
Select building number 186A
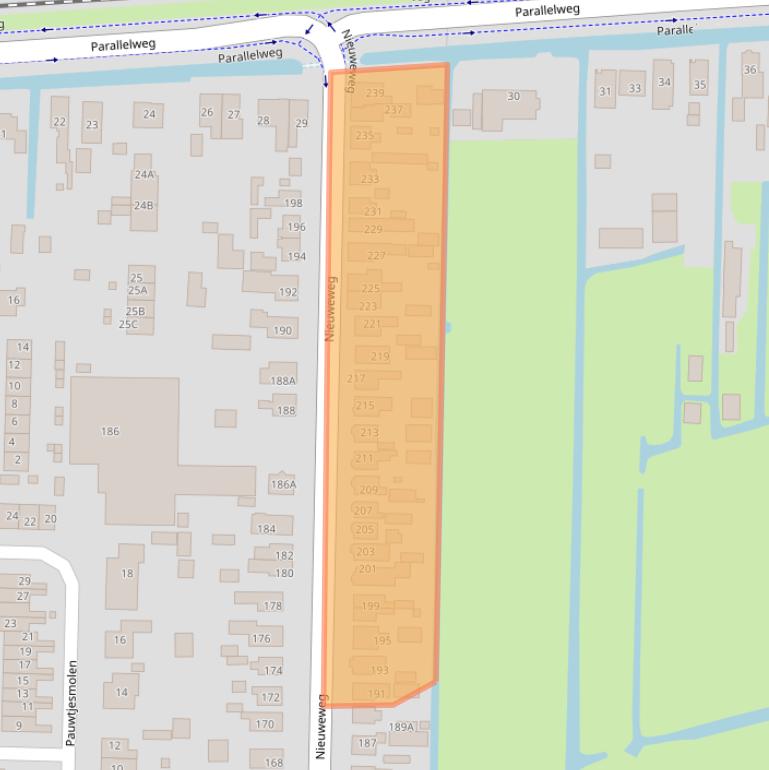coord(283,484)
